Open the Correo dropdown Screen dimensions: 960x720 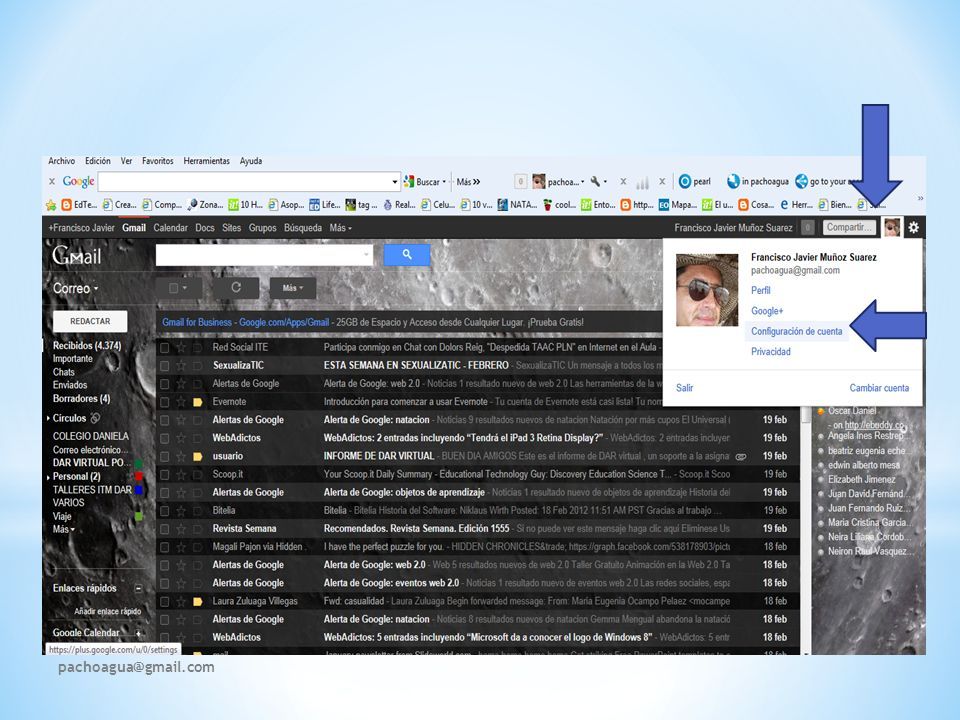tap(75, 288)
